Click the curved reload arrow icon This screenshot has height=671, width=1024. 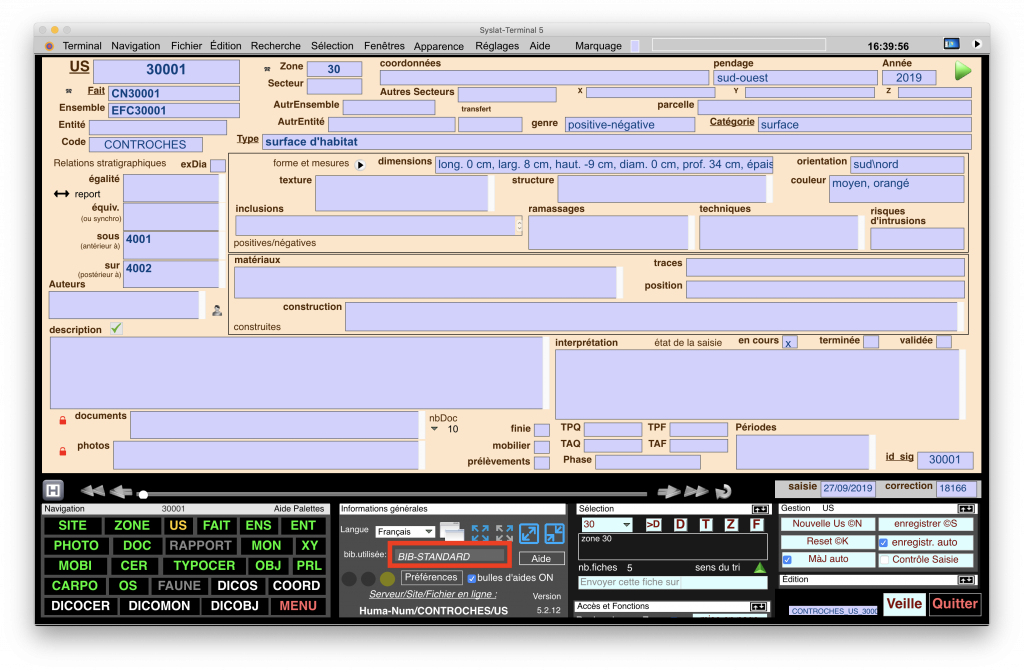[x=723, y=491]
